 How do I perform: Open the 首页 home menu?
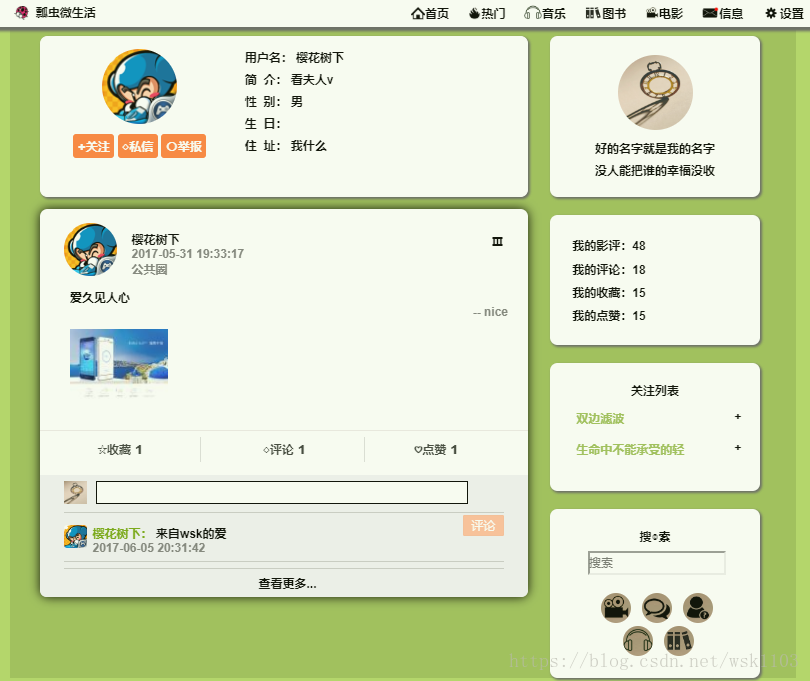(x=430, y=13)
